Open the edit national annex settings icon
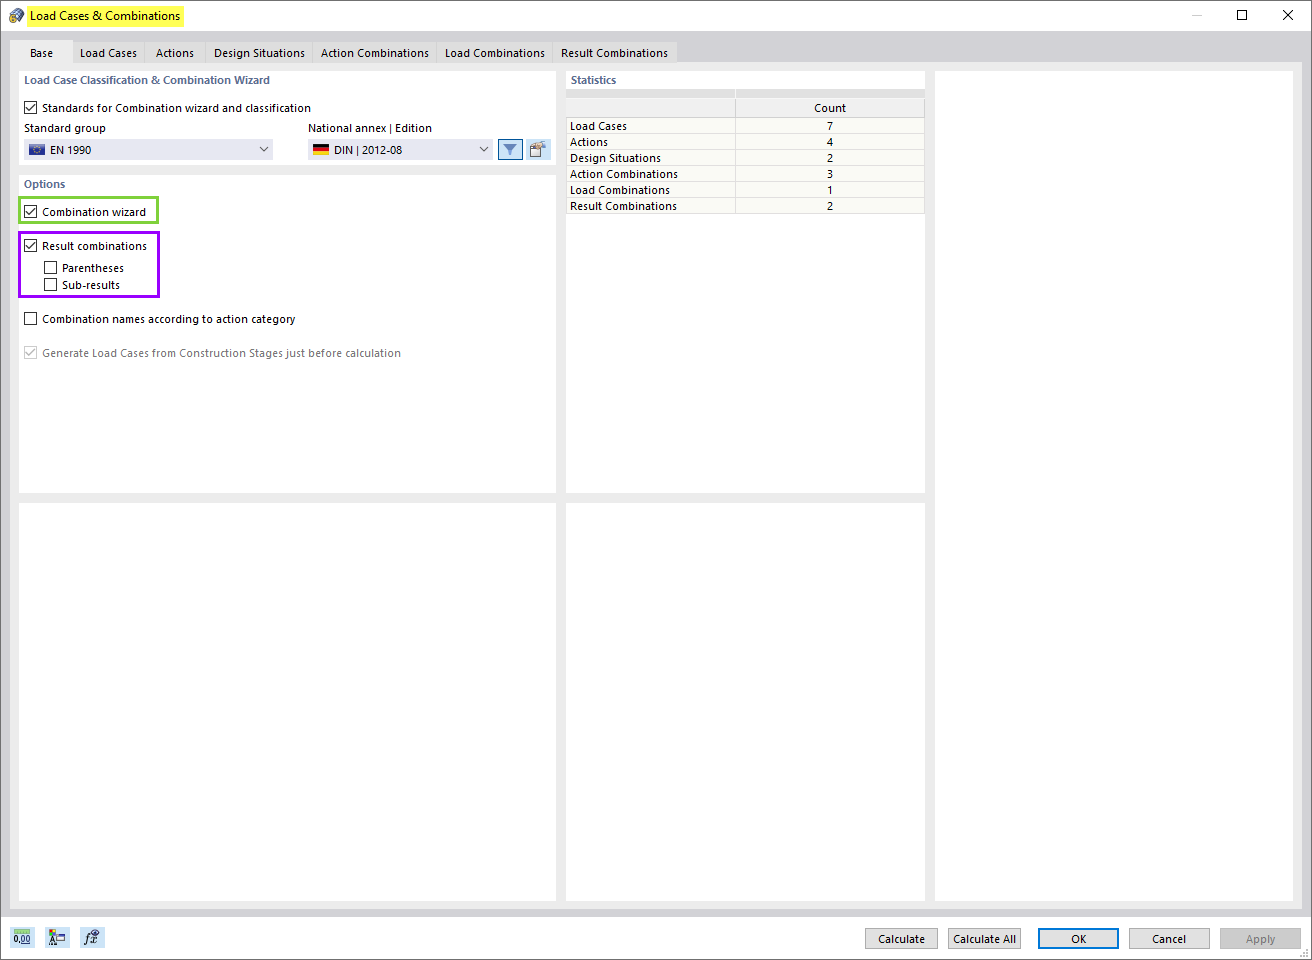This screenshot has height=960, width=1312. click(x=537, y=148)
